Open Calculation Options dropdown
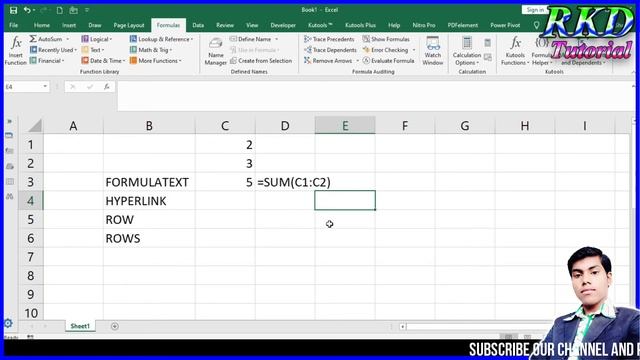640x360 pixels. pyautogui.click(x=467, y=51)
